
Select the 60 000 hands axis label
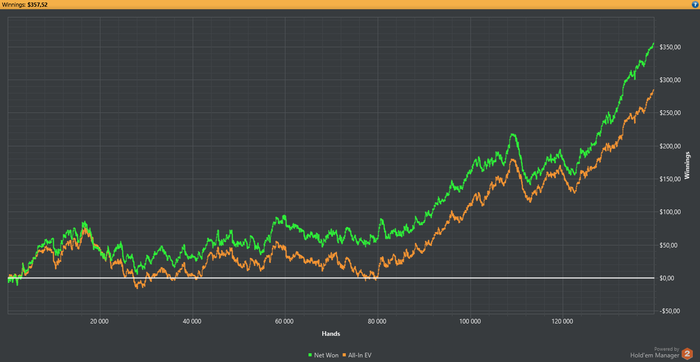(285, 320)
